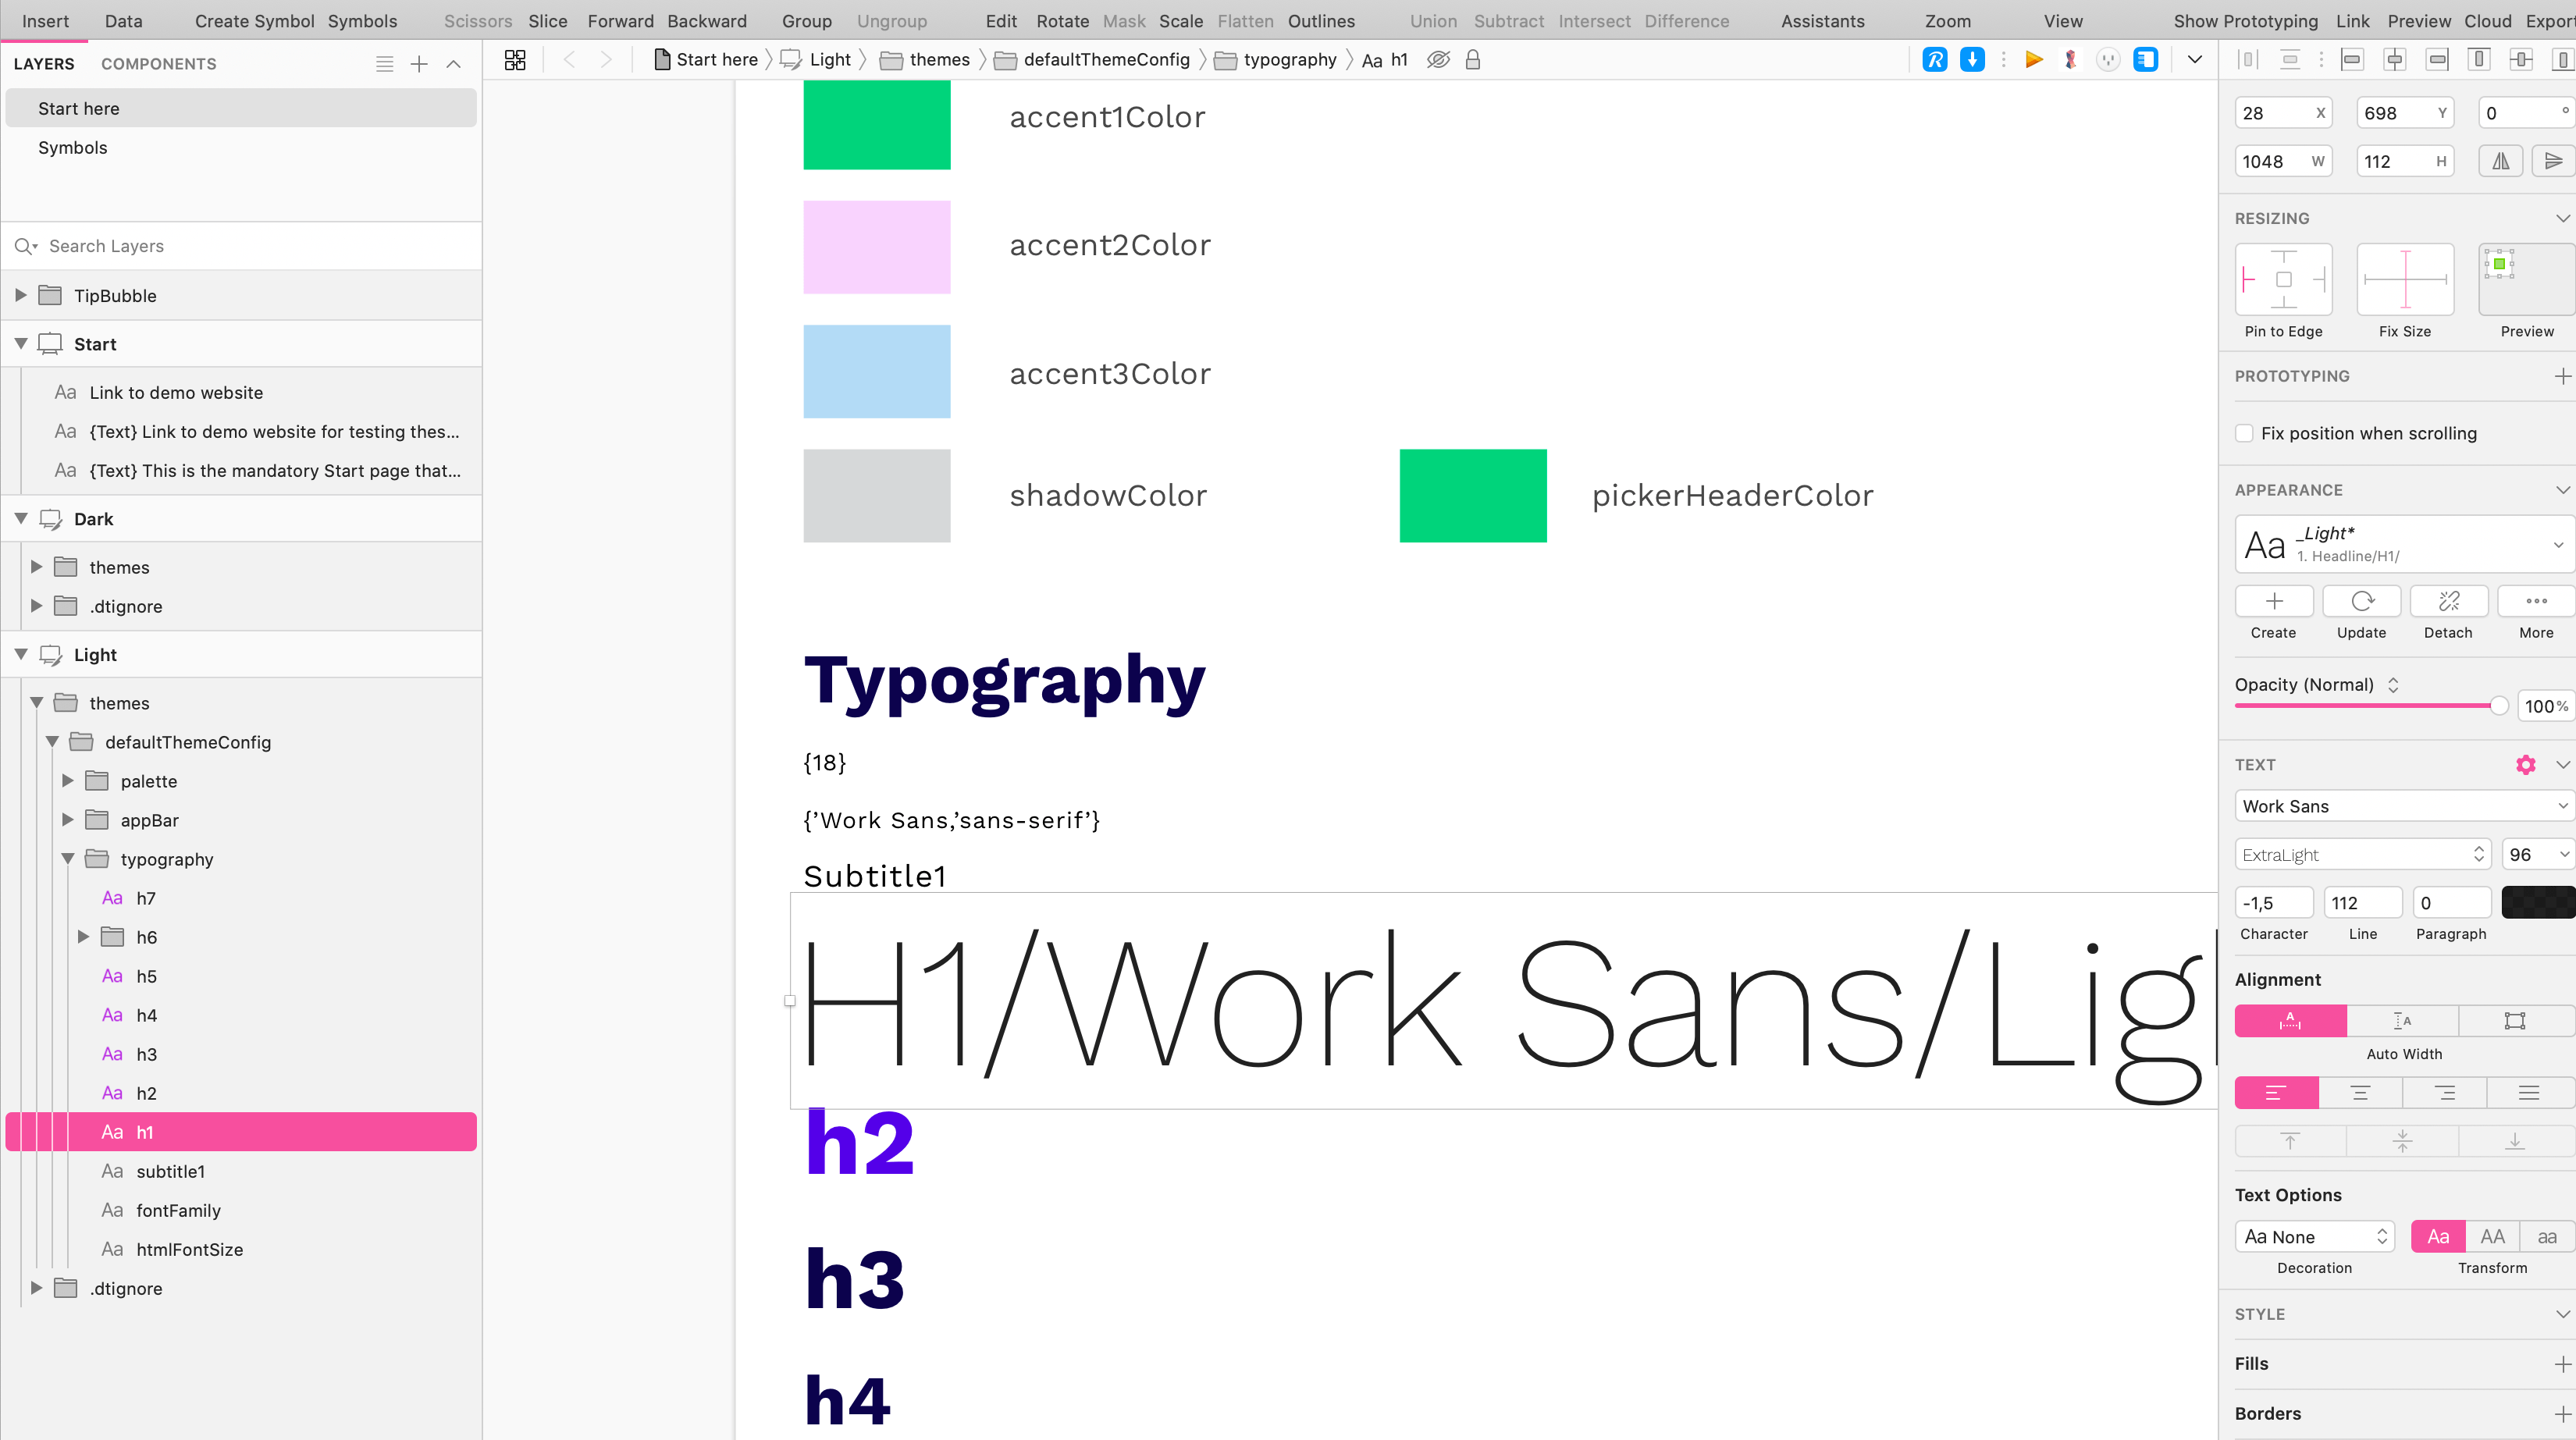Align the layer horizontally to center
This screenshot has height=1440, width=2576.
[x=2394, y=60]
